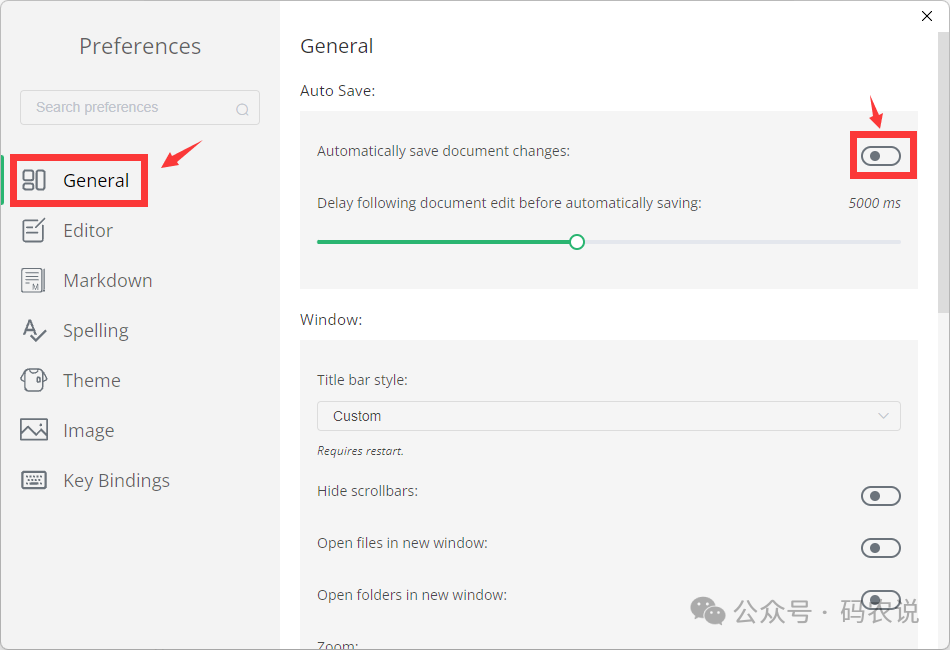Screen dimensions: 950x650
Task: Click the Spelling check icon
Action: 34,330
